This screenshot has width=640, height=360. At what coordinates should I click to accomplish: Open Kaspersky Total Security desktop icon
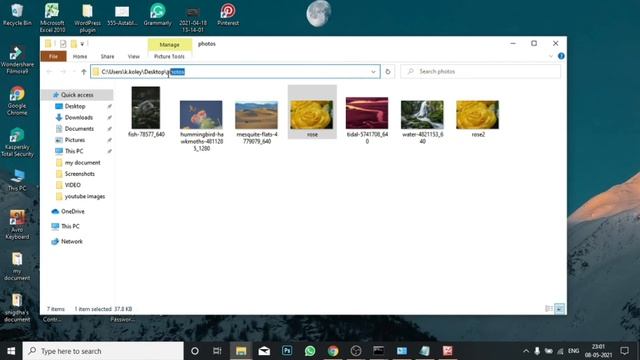coord(17,142)
